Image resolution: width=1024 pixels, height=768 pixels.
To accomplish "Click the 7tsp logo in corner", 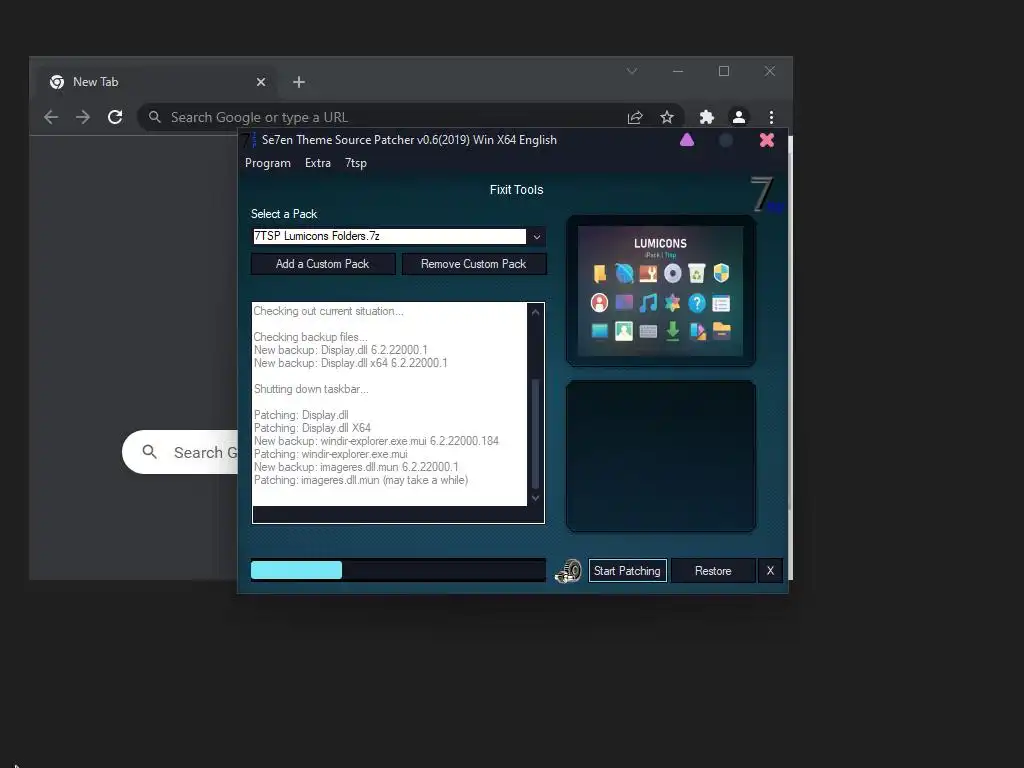I will pyautogui.click(x=766, y=195).
